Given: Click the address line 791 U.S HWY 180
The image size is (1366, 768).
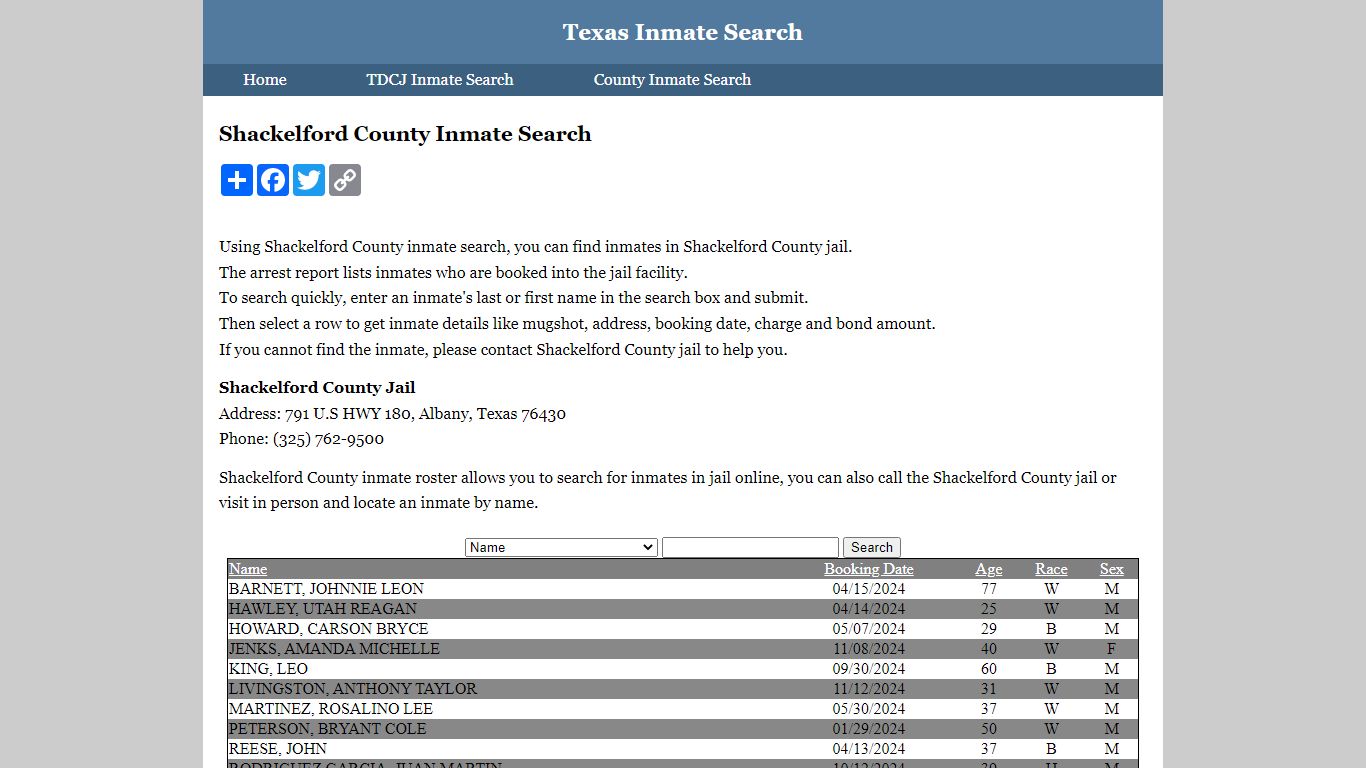Looking at the screenshot, I should [x=348, y=414].
